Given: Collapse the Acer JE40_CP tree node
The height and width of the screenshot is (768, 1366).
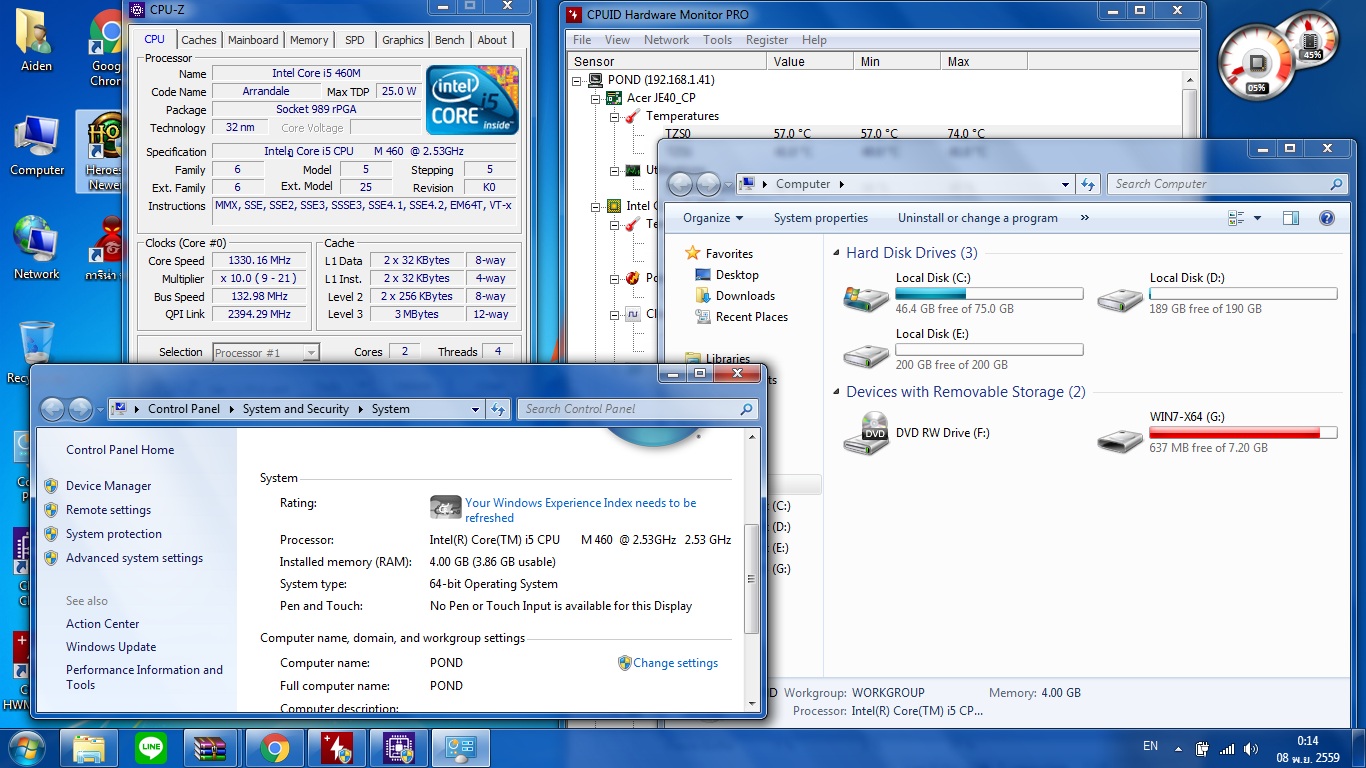Looking at the screenshot, I should [596, 98].
